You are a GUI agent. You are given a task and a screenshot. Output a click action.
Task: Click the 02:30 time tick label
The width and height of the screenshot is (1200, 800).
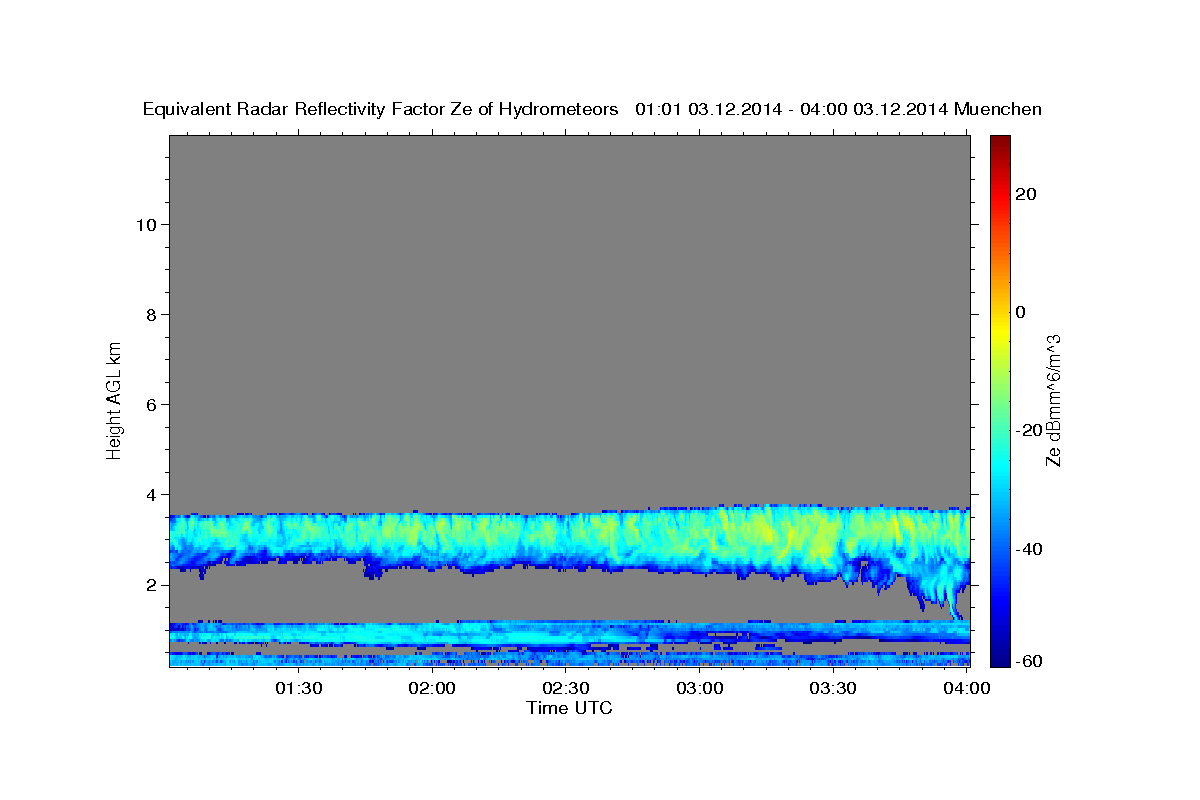tap(566, 689)
